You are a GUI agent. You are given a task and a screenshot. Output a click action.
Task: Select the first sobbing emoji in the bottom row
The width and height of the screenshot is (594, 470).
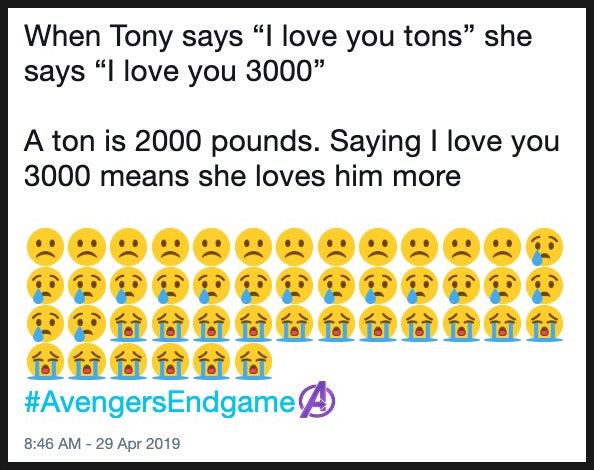click(45, 362)
